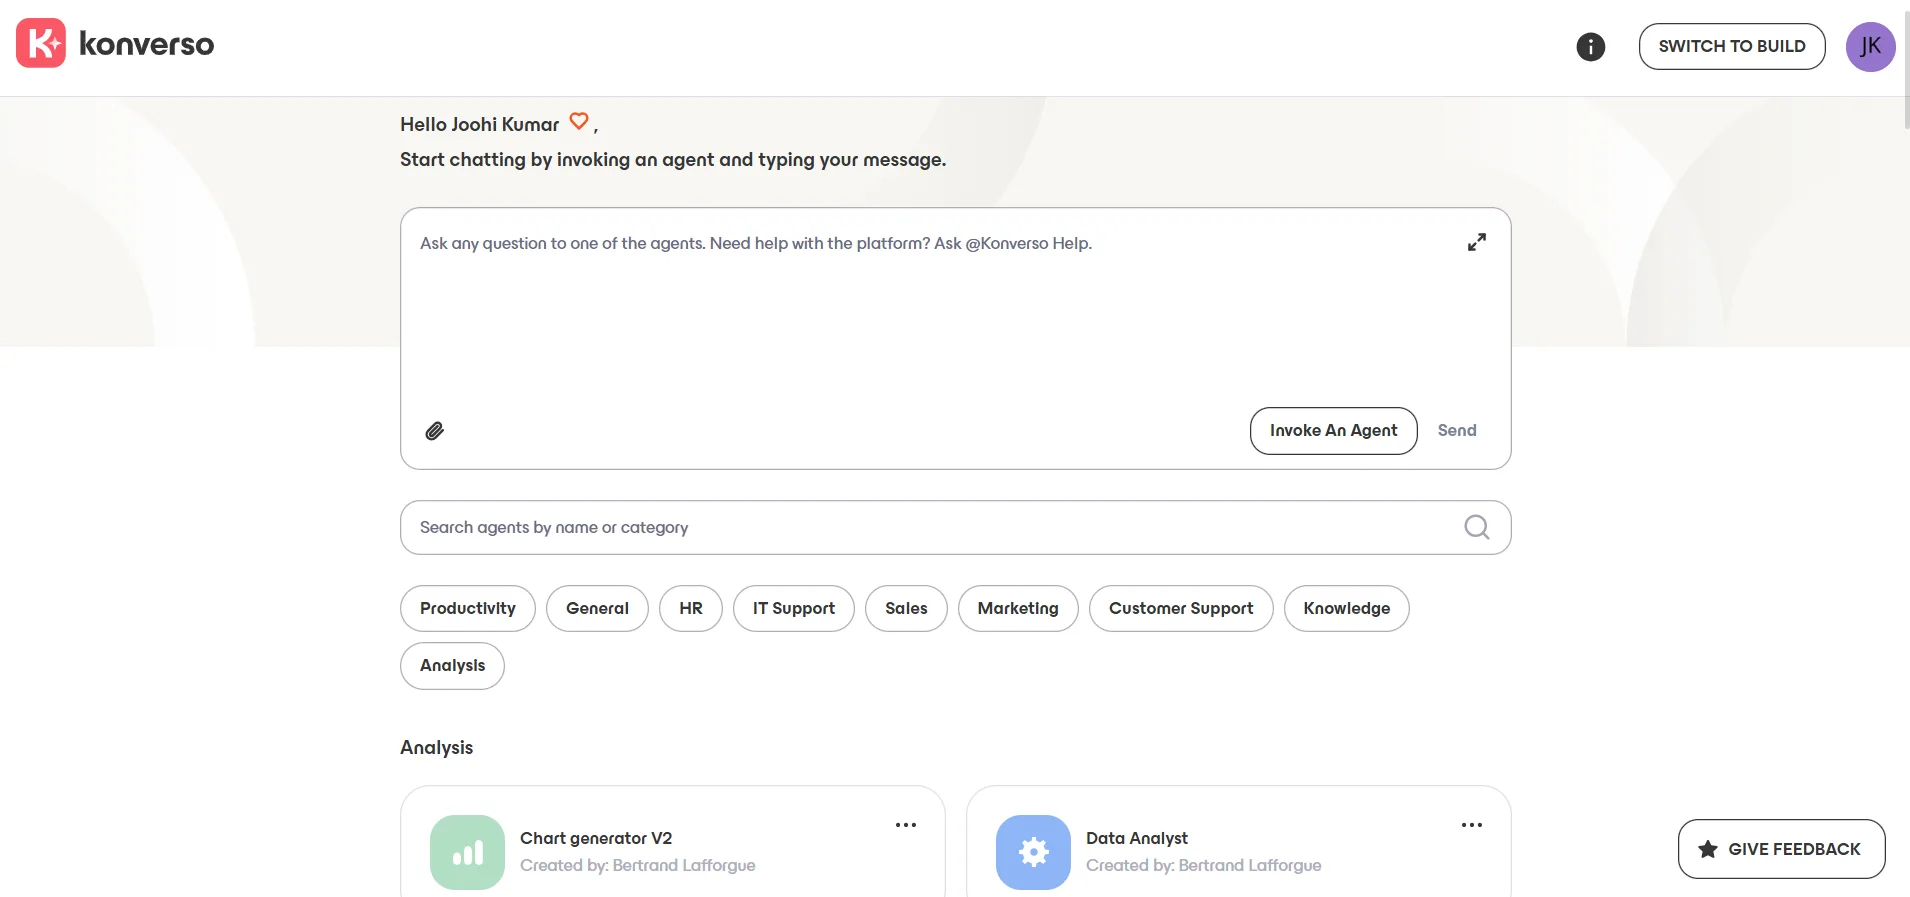Open the JK user avatar menu
This screenshot has height=897, width=1910.
(x=1870, y=47)
